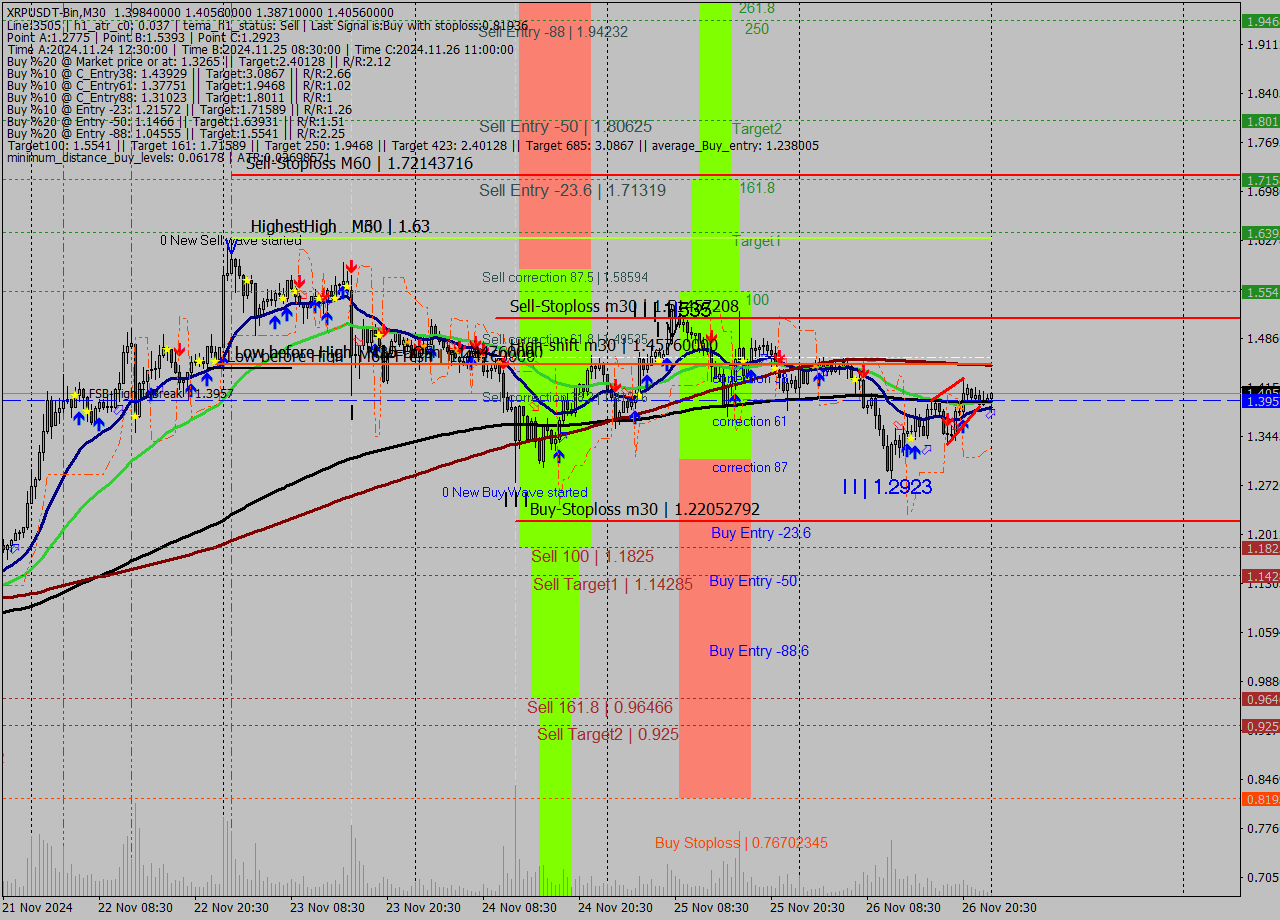1280x920 pixels.
Task: Select the 'Buy Stoploss | 0.76702345' label
Action: [741, 843]
